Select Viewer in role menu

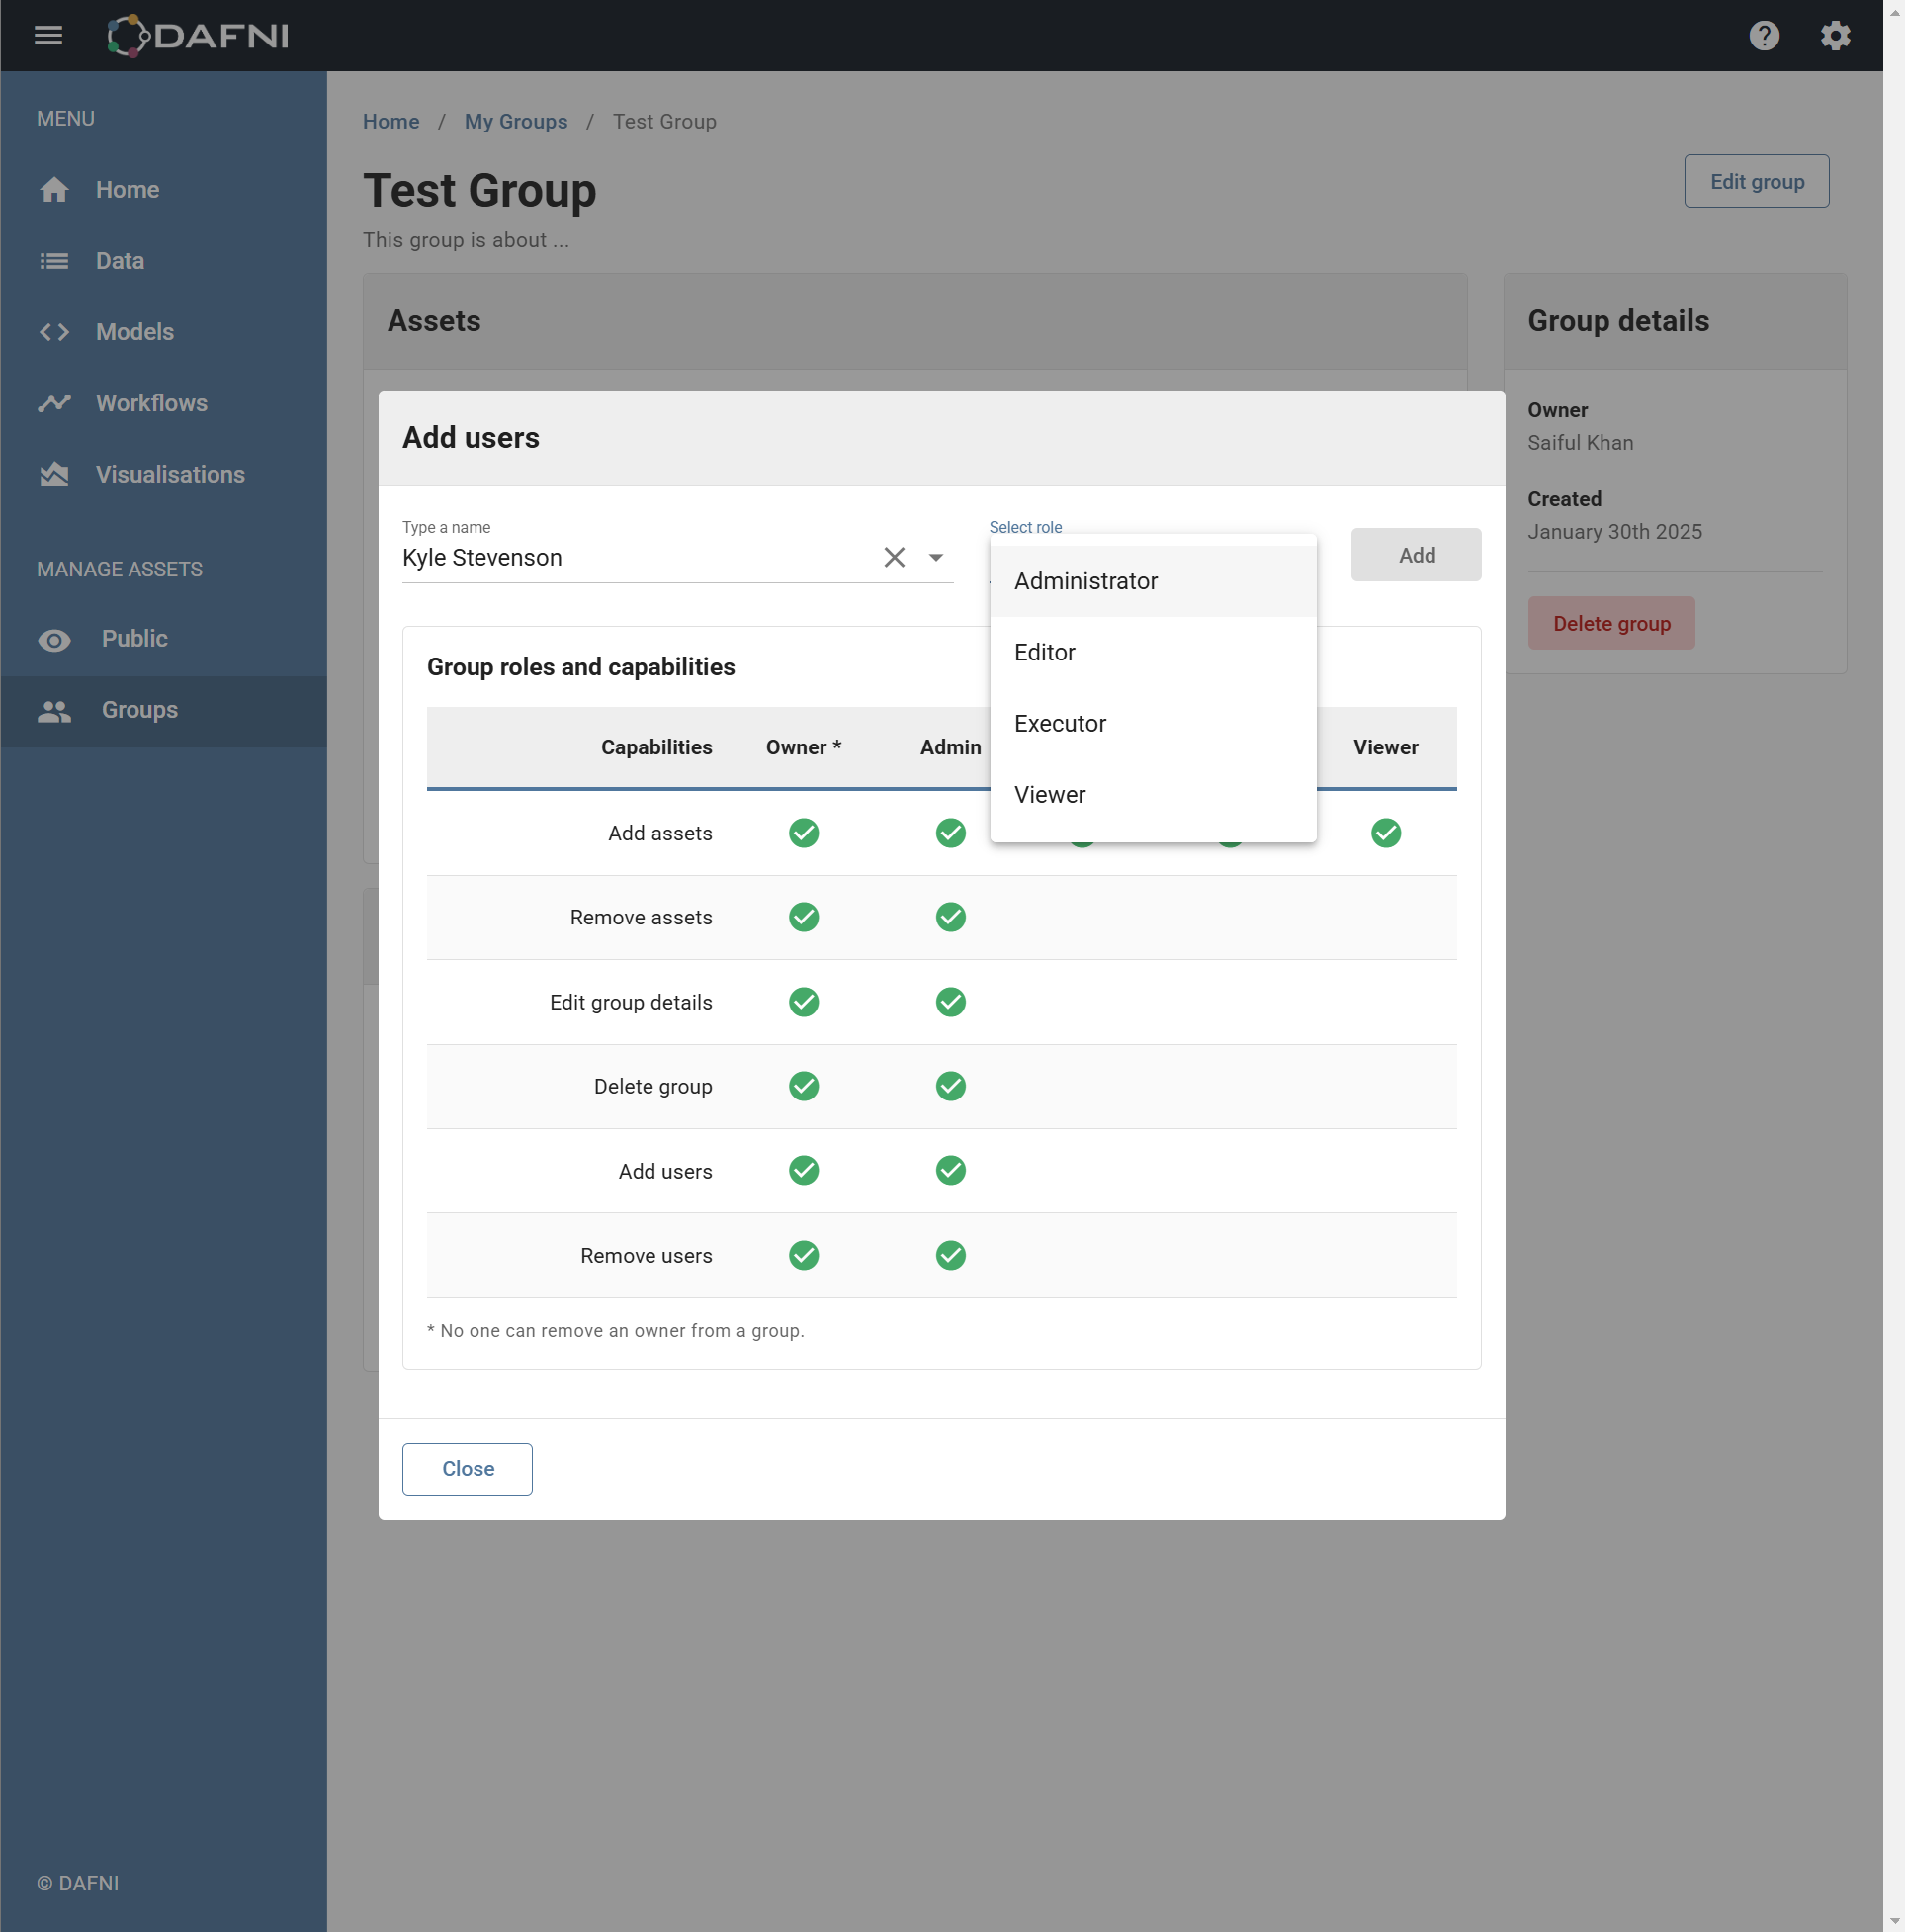1049,794
